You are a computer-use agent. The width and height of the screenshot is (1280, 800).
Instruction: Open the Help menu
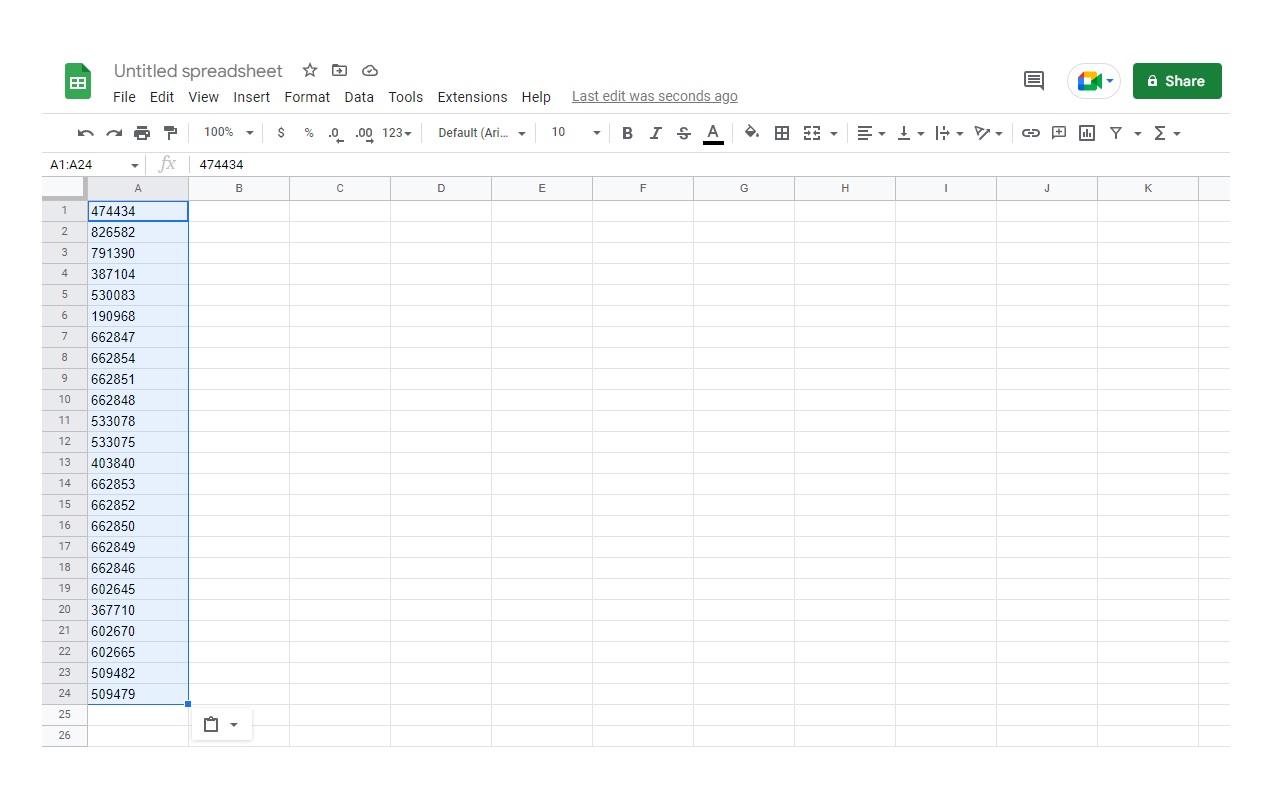tap(536, 97)
